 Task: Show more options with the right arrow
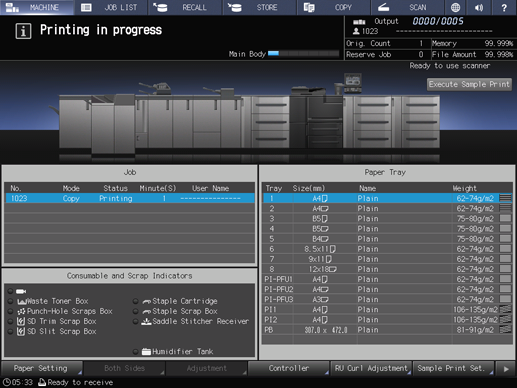506,369
